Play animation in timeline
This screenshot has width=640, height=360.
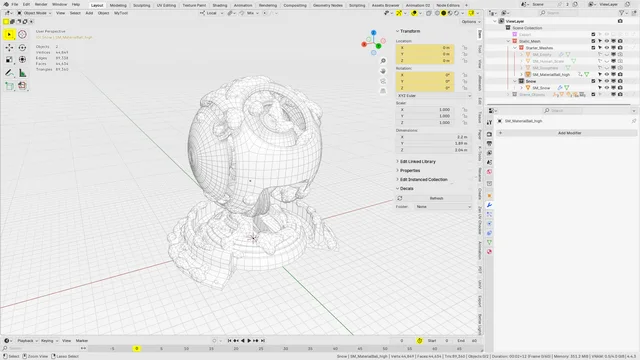[249, 340]
